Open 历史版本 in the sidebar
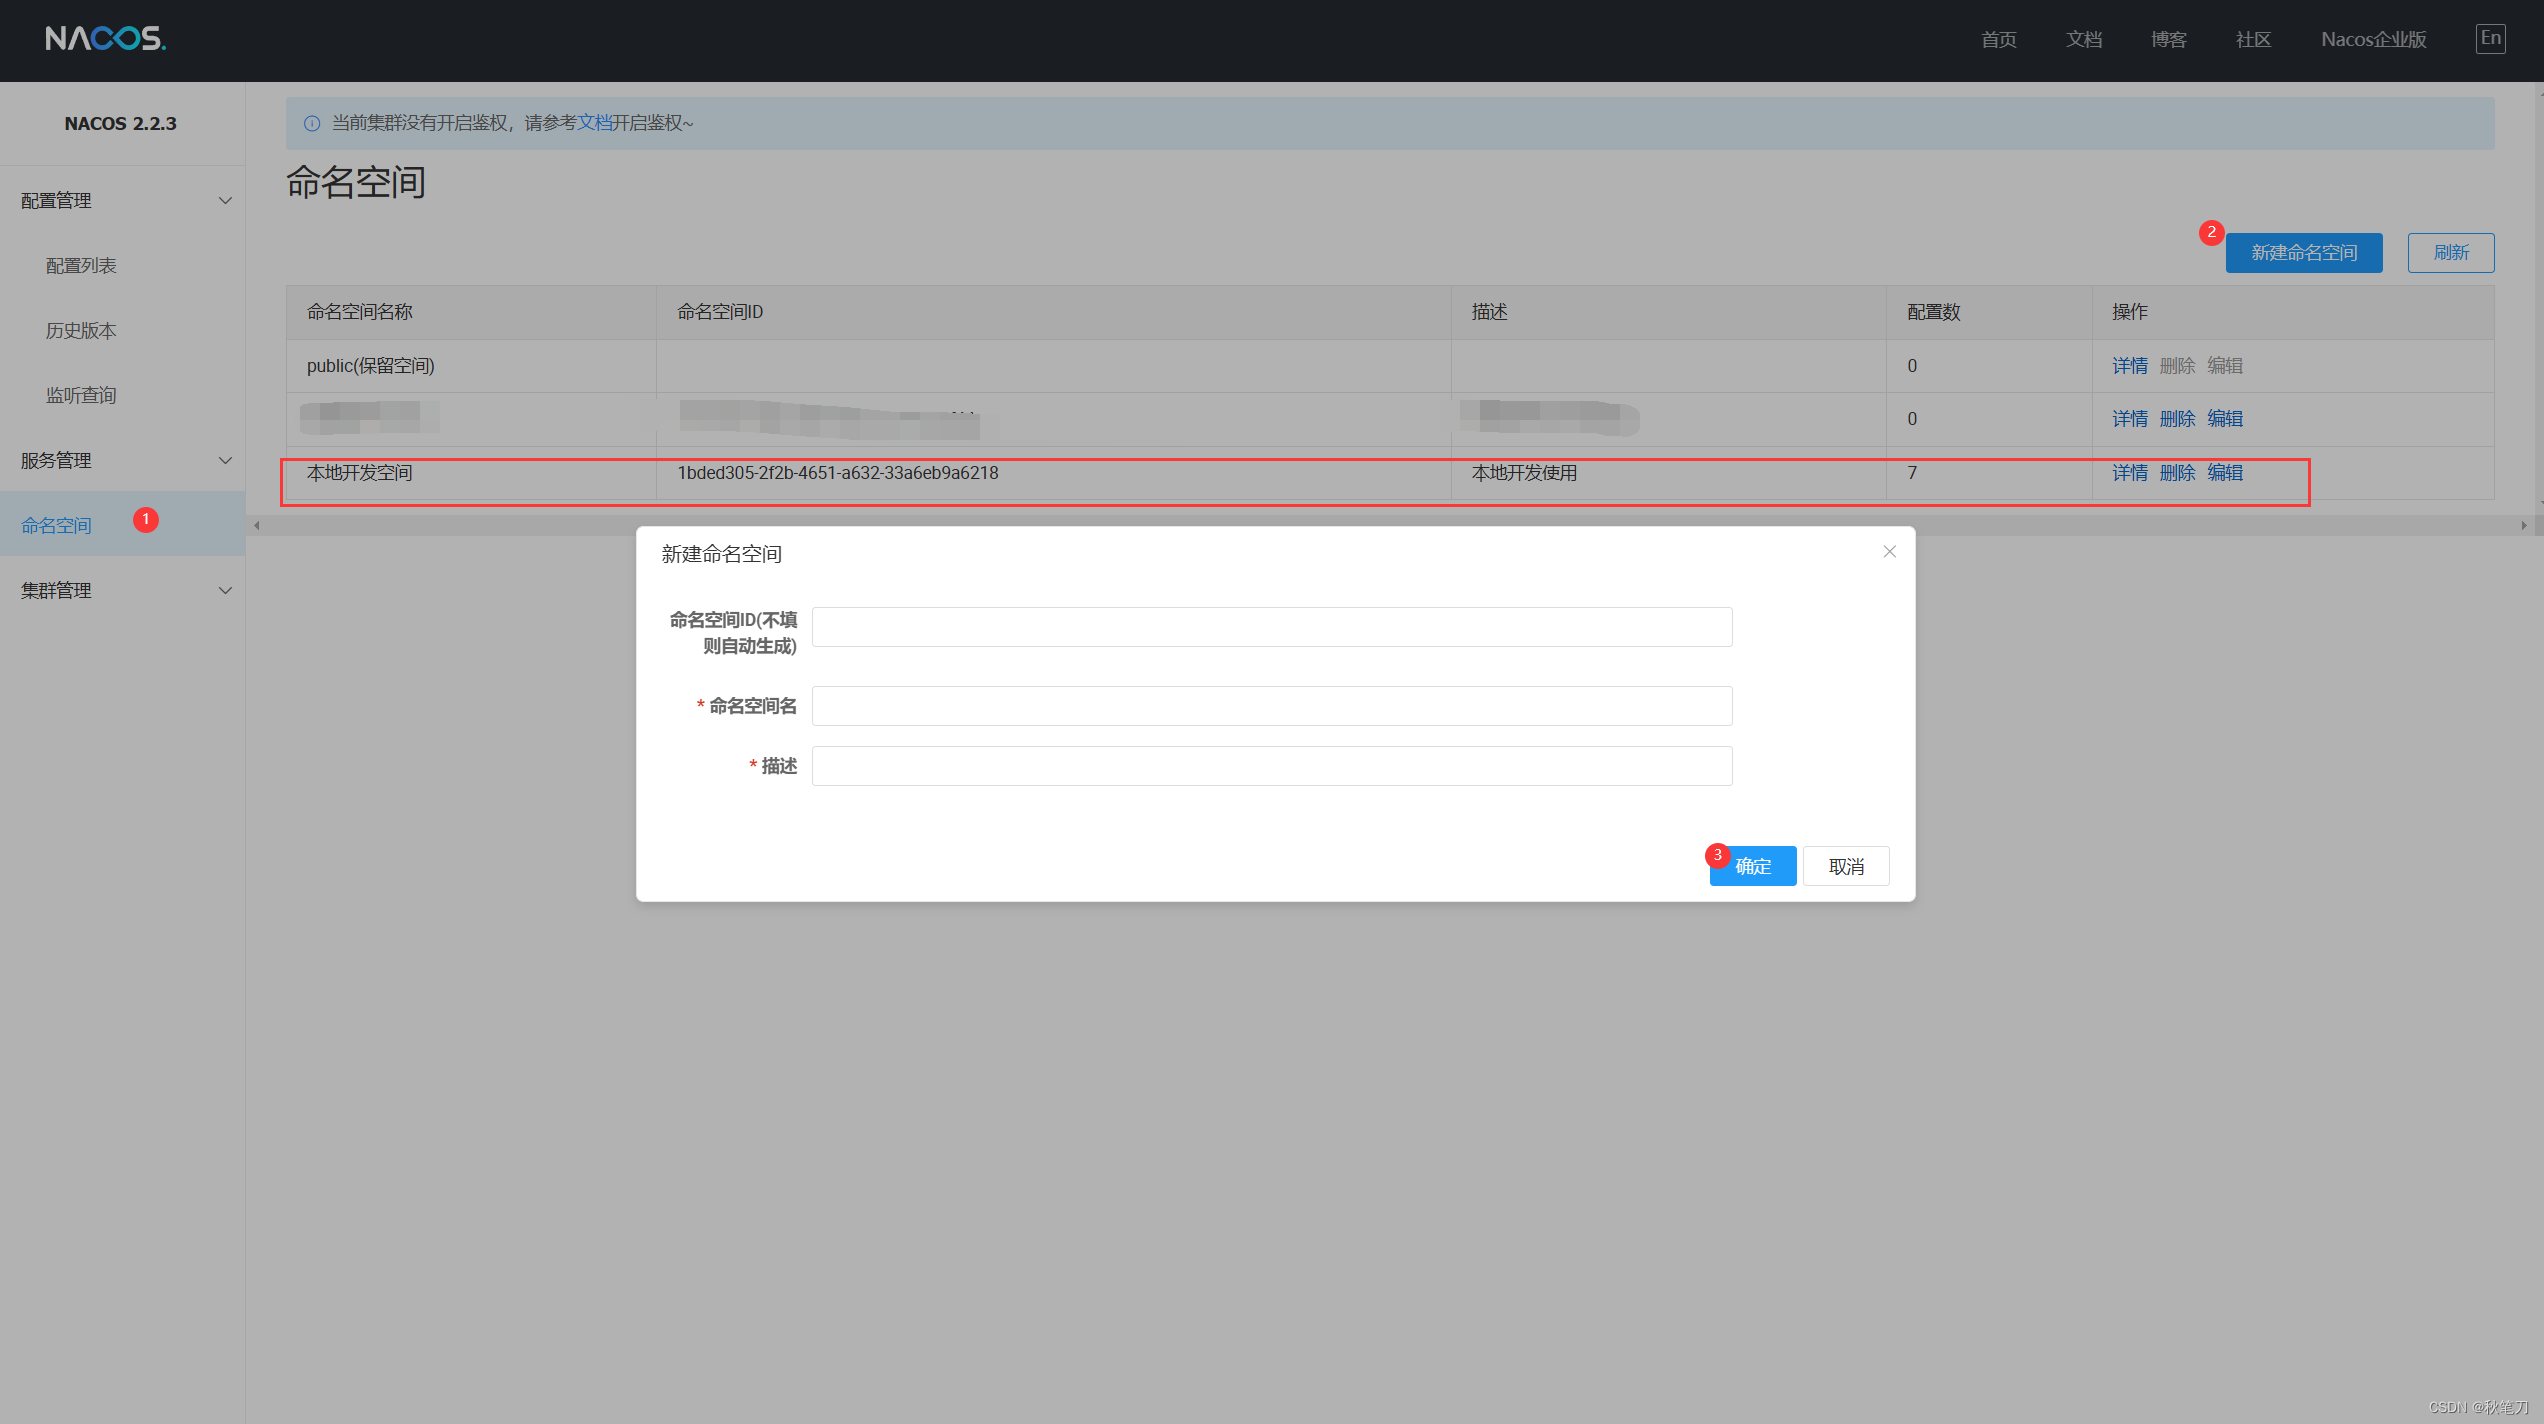The height and width of the screenshot is (1424, 2544). click(x=81, y=331)
